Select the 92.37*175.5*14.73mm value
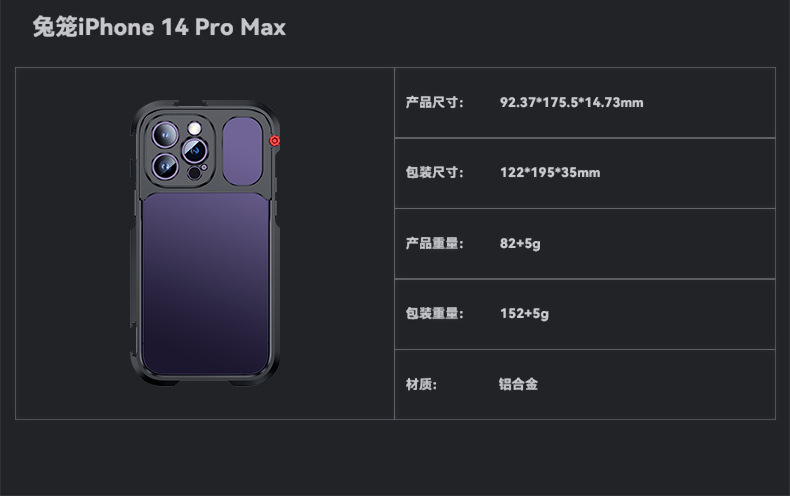Image resolution: width=790 pixels, height=496 pixels. pyautogui.click(x=571, y=102)
